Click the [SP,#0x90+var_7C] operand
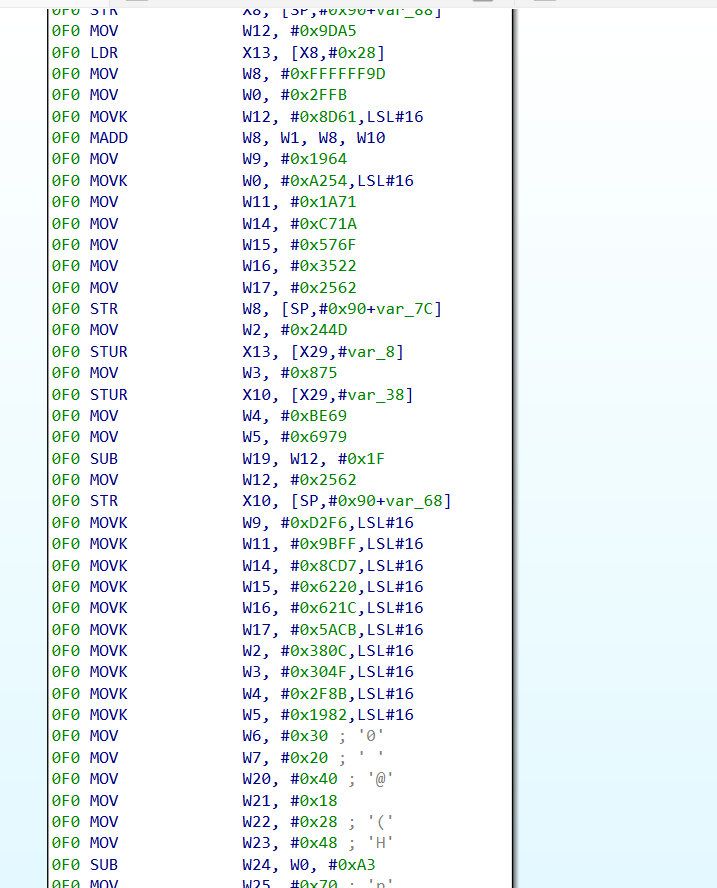The height and width of the screenshot is (888, 717). coord(361,309)
